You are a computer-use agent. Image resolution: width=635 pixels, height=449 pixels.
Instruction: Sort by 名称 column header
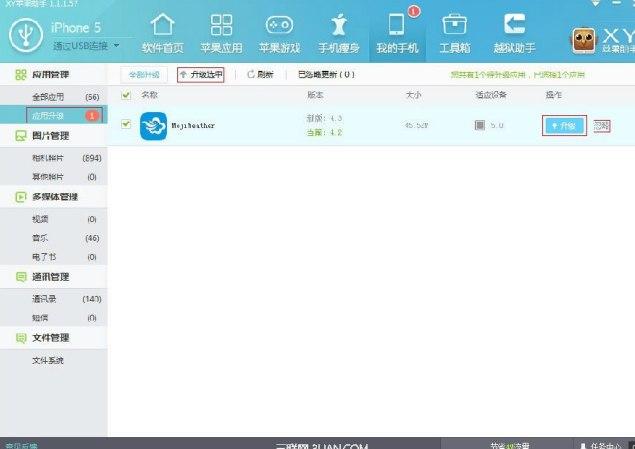coord(149,95)
